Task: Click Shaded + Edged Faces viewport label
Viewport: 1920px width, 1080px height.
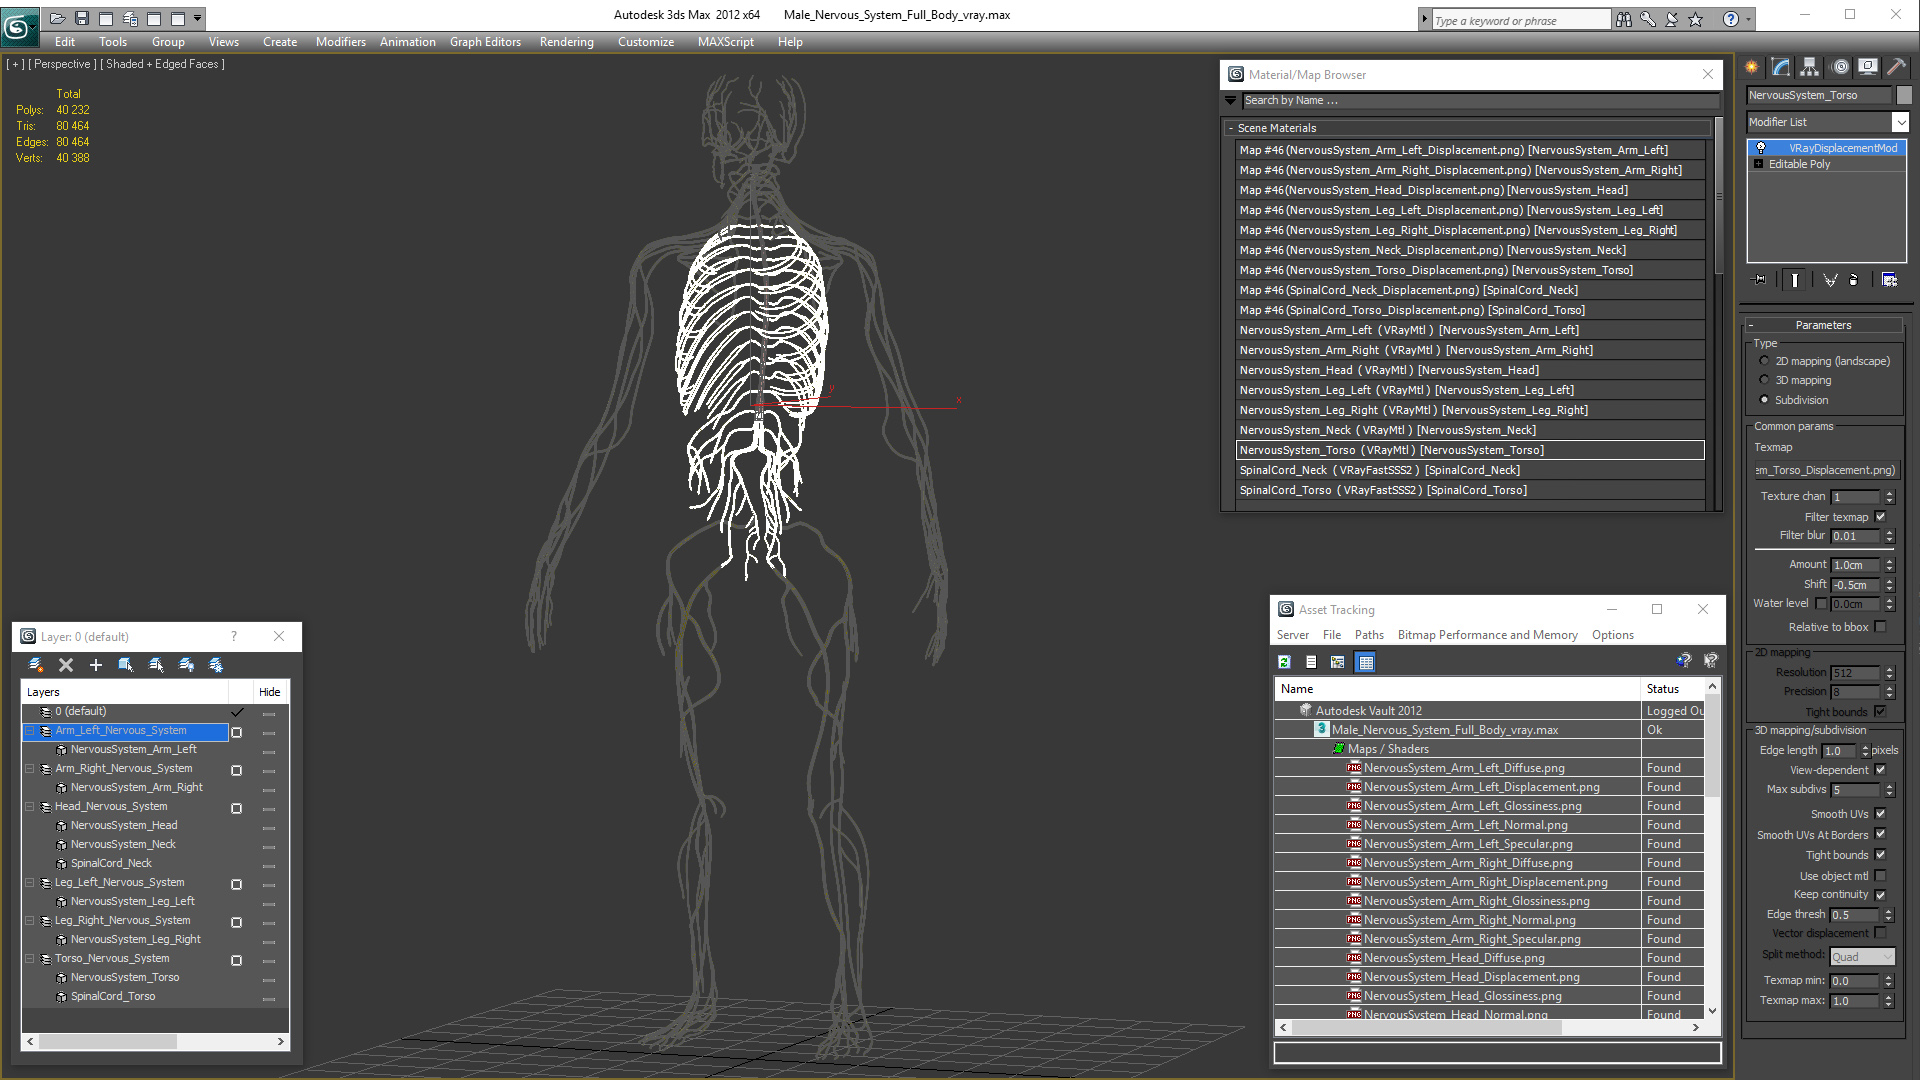Action: click(164, 64)
